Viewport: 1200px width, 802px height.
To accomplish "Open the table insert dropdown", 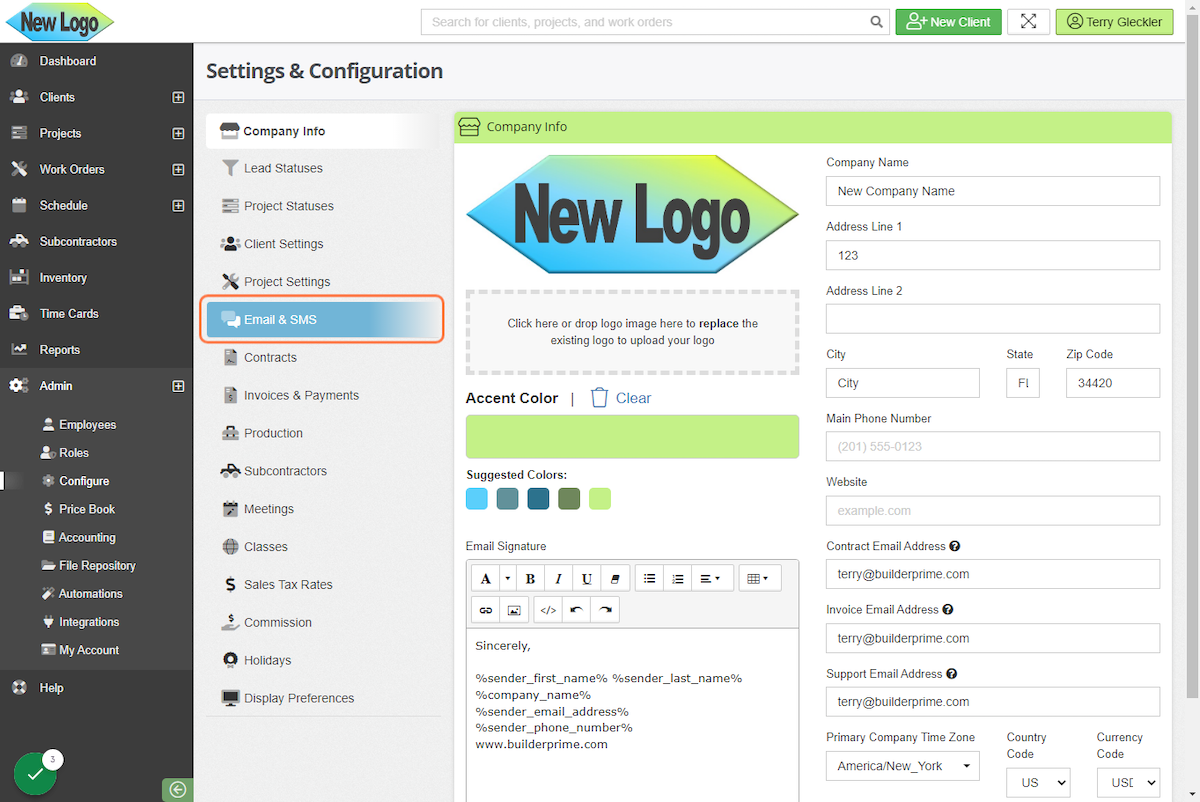I will (x=759, y=579).
